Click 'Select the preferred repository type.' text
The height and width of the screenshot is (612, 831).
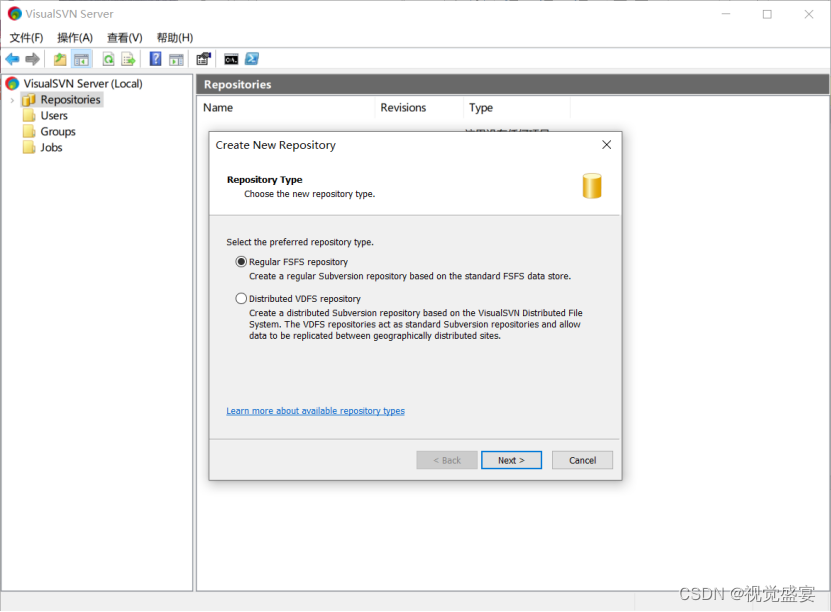(300, 242)
